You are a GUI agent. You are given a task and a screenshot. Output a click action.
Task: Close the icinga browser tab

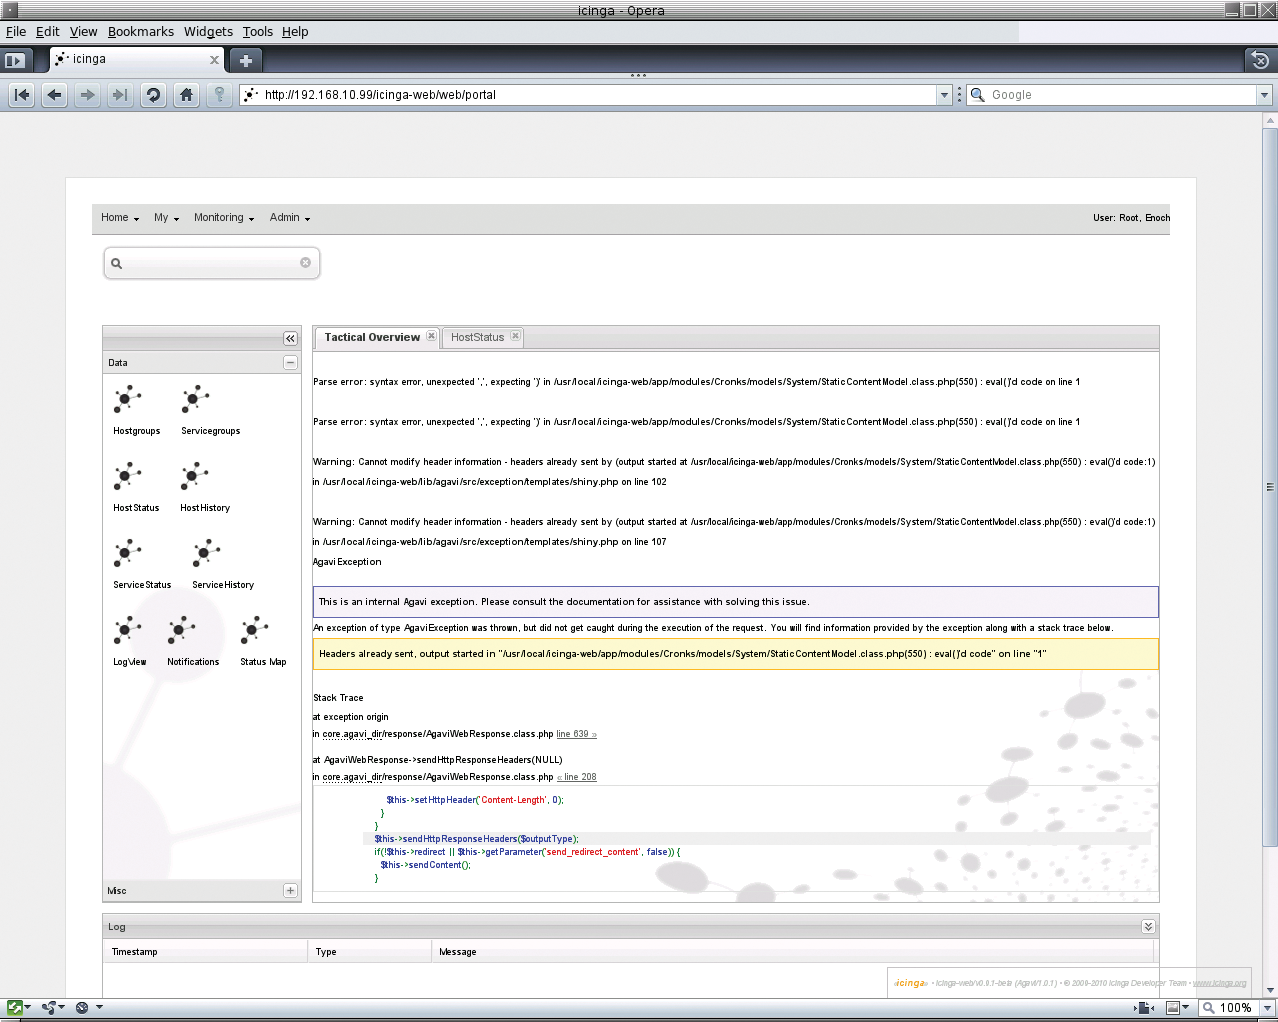214,60
